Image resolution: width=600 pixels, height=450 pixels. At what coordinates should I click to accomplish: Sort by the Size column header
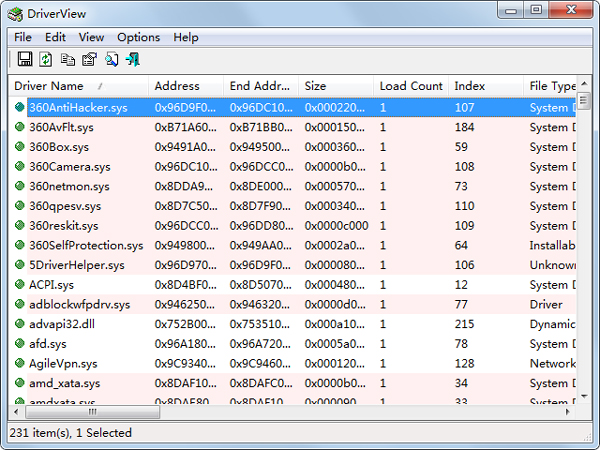coord(336,86)
